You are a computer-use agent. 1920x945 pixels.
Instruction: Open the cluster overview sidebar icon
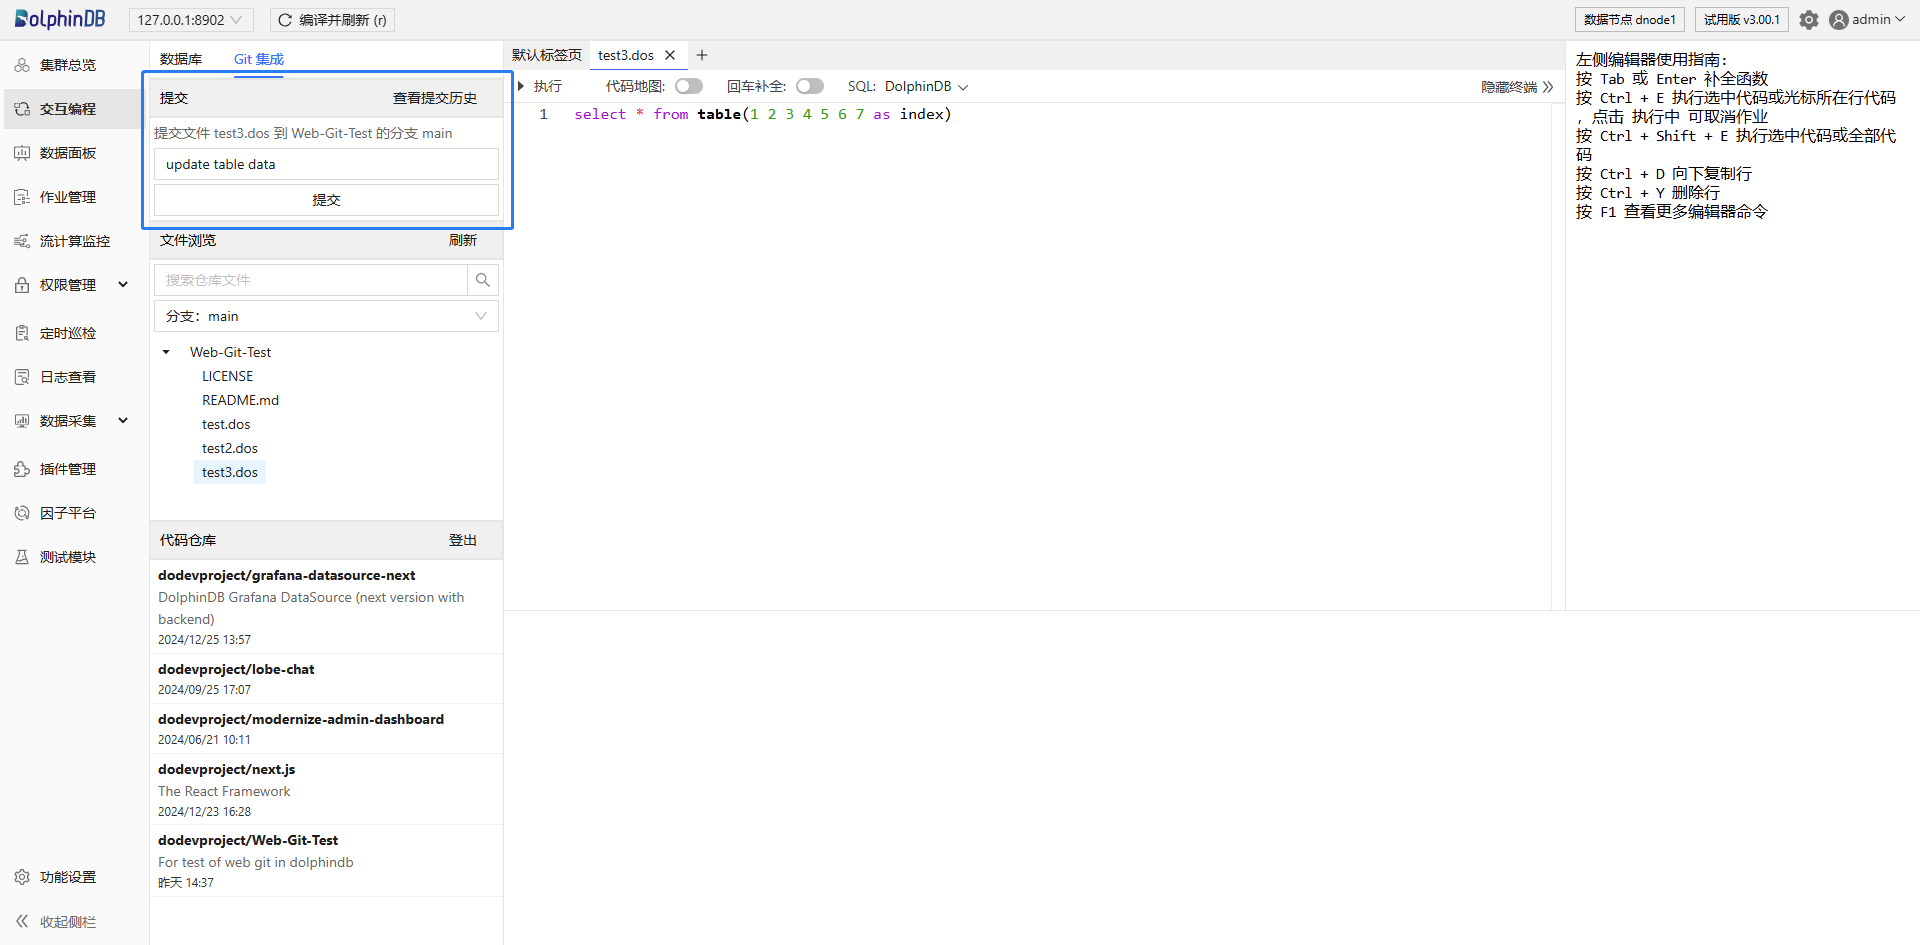(22, 65)
